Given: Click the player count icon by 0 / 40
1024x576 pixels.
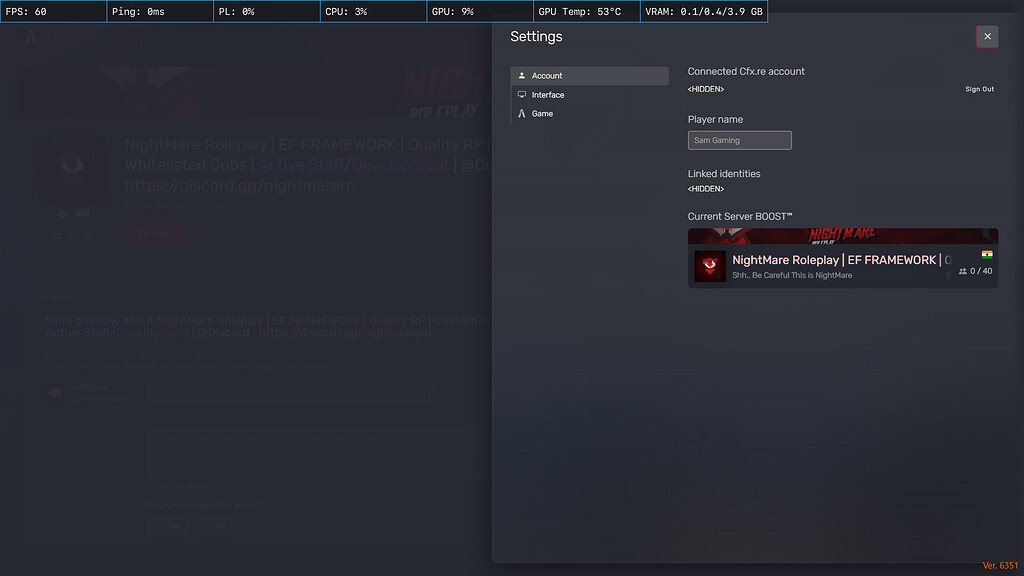Looking at the screenshot, I should tap(963, 271).
